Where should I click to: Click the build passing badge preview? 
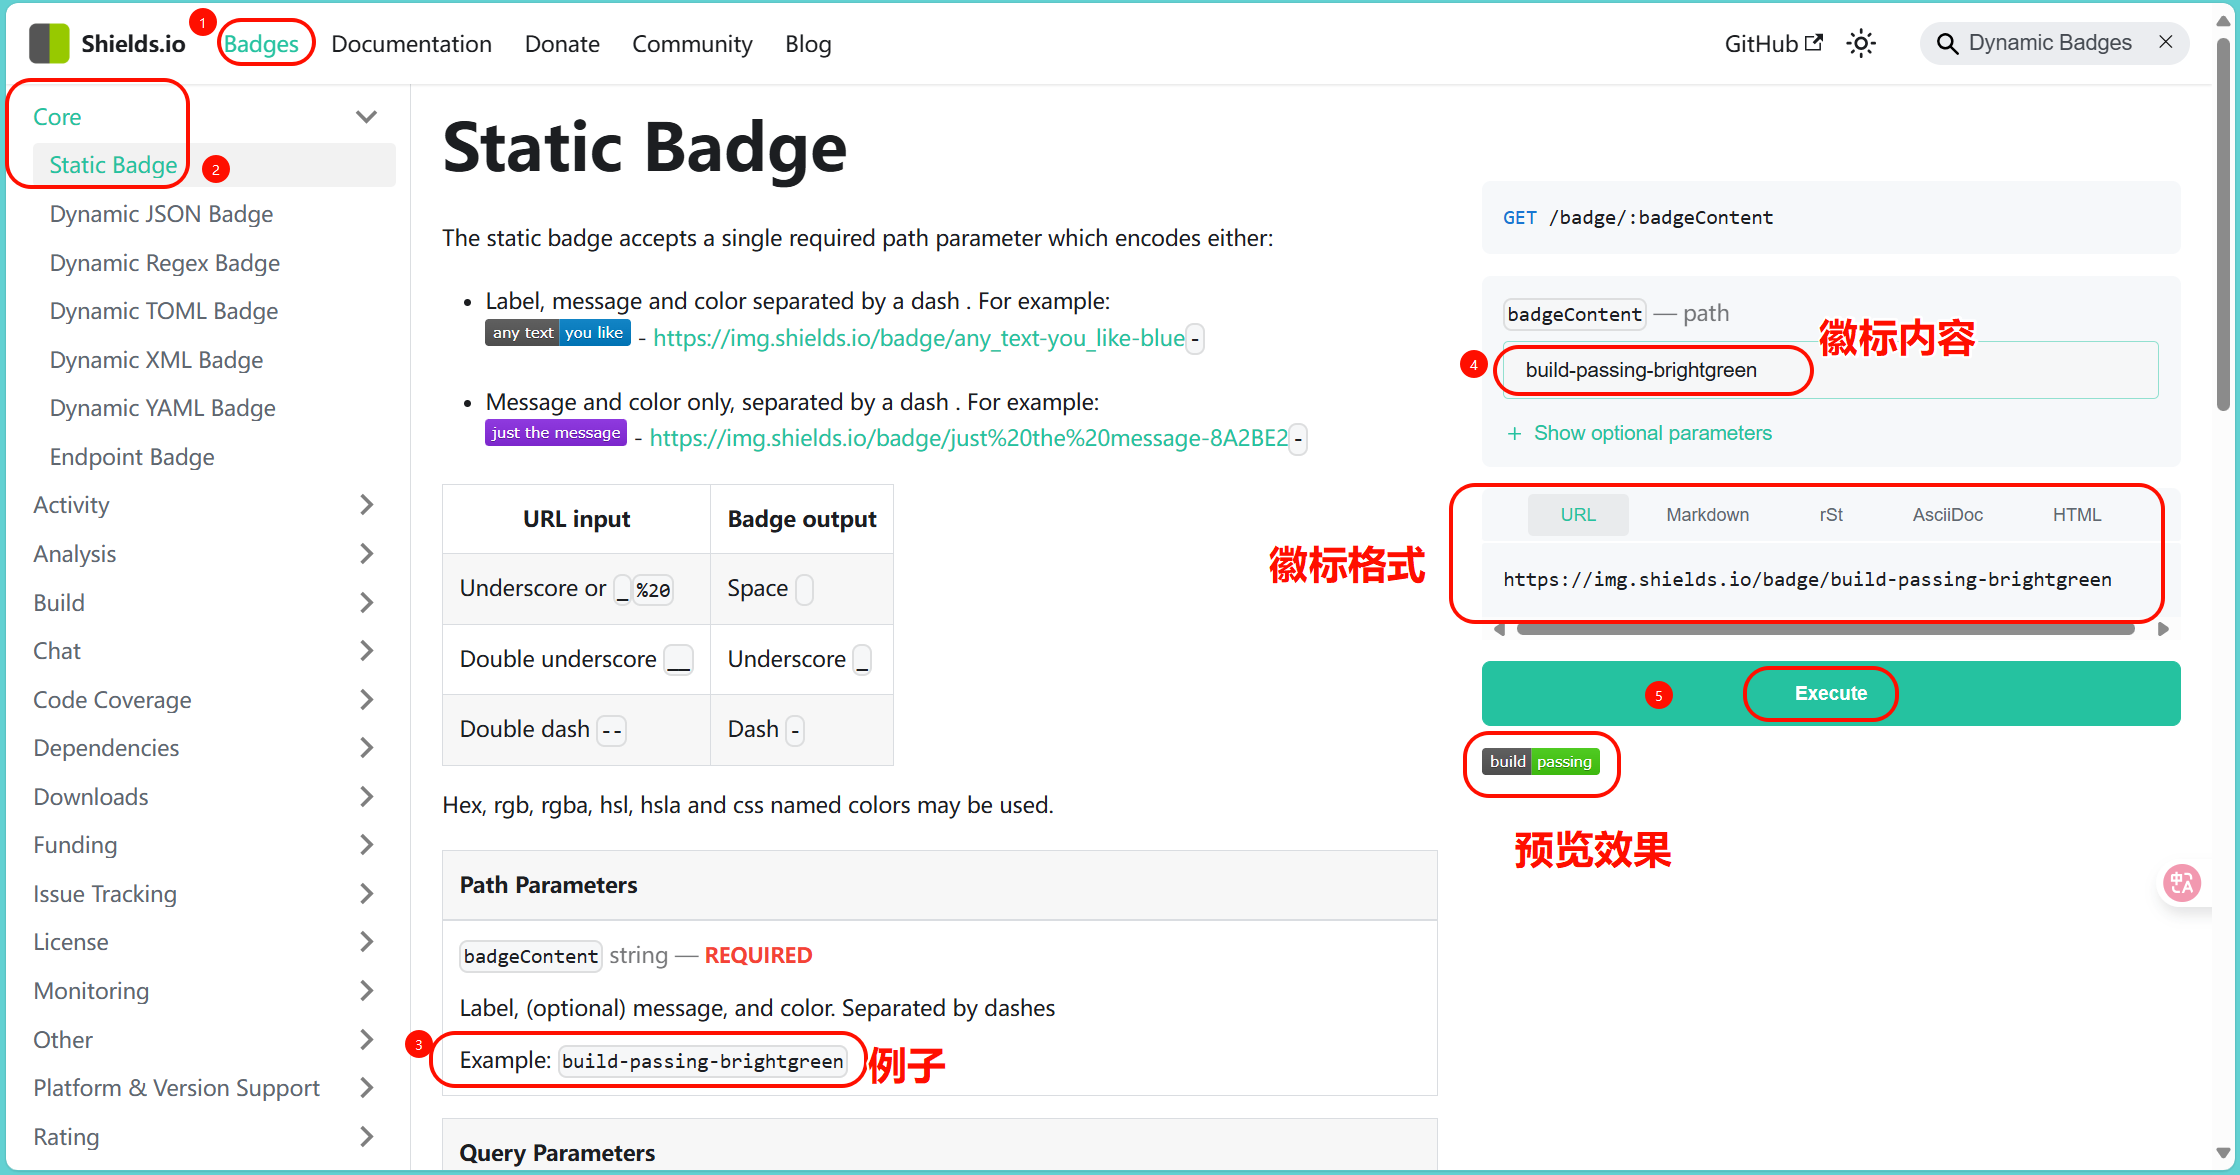[1540, 762]
